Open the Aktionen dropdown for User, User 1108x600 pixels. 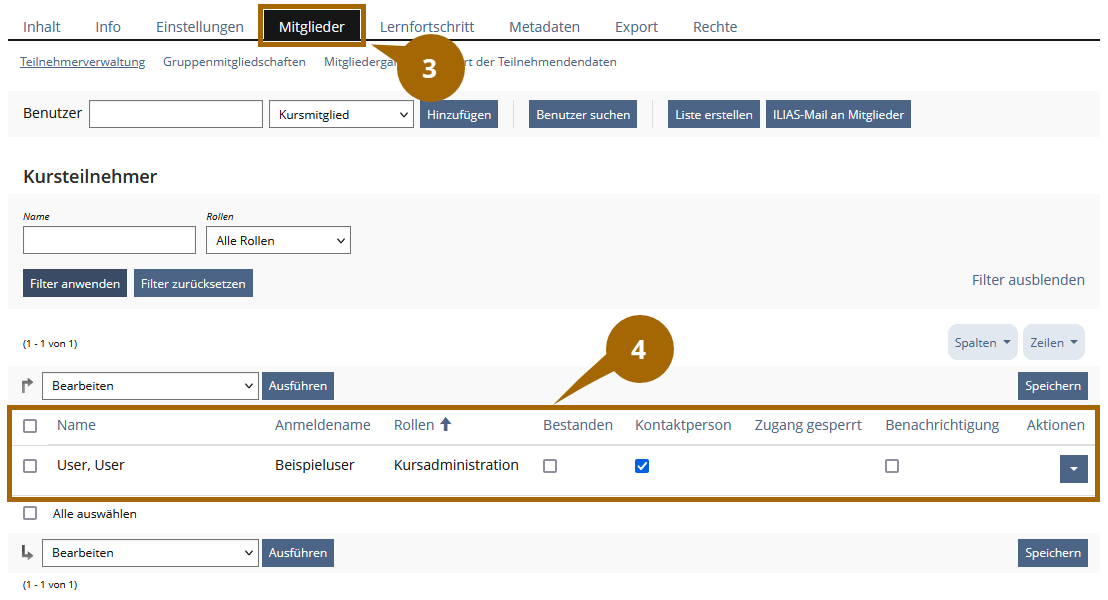[x=1073, y=468]
